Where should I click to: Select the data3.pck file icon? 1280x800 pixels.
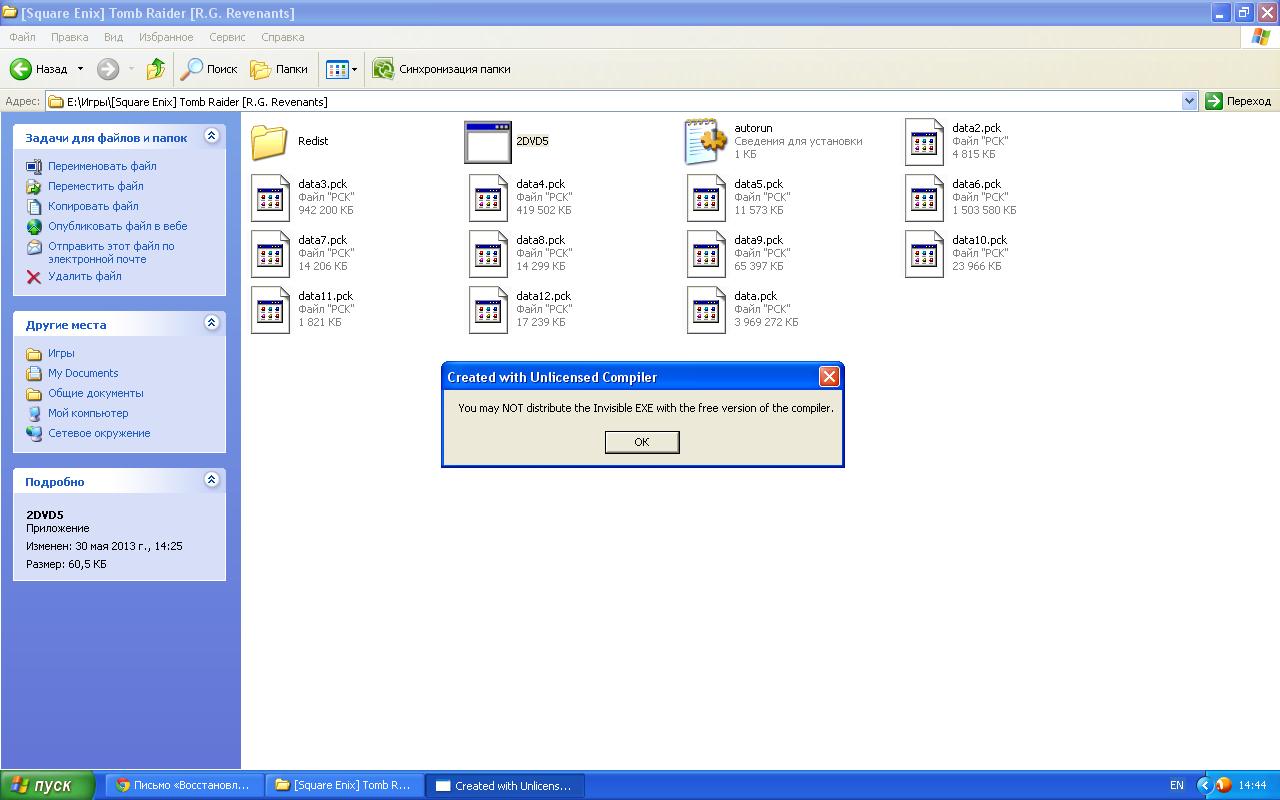point(270,198)
